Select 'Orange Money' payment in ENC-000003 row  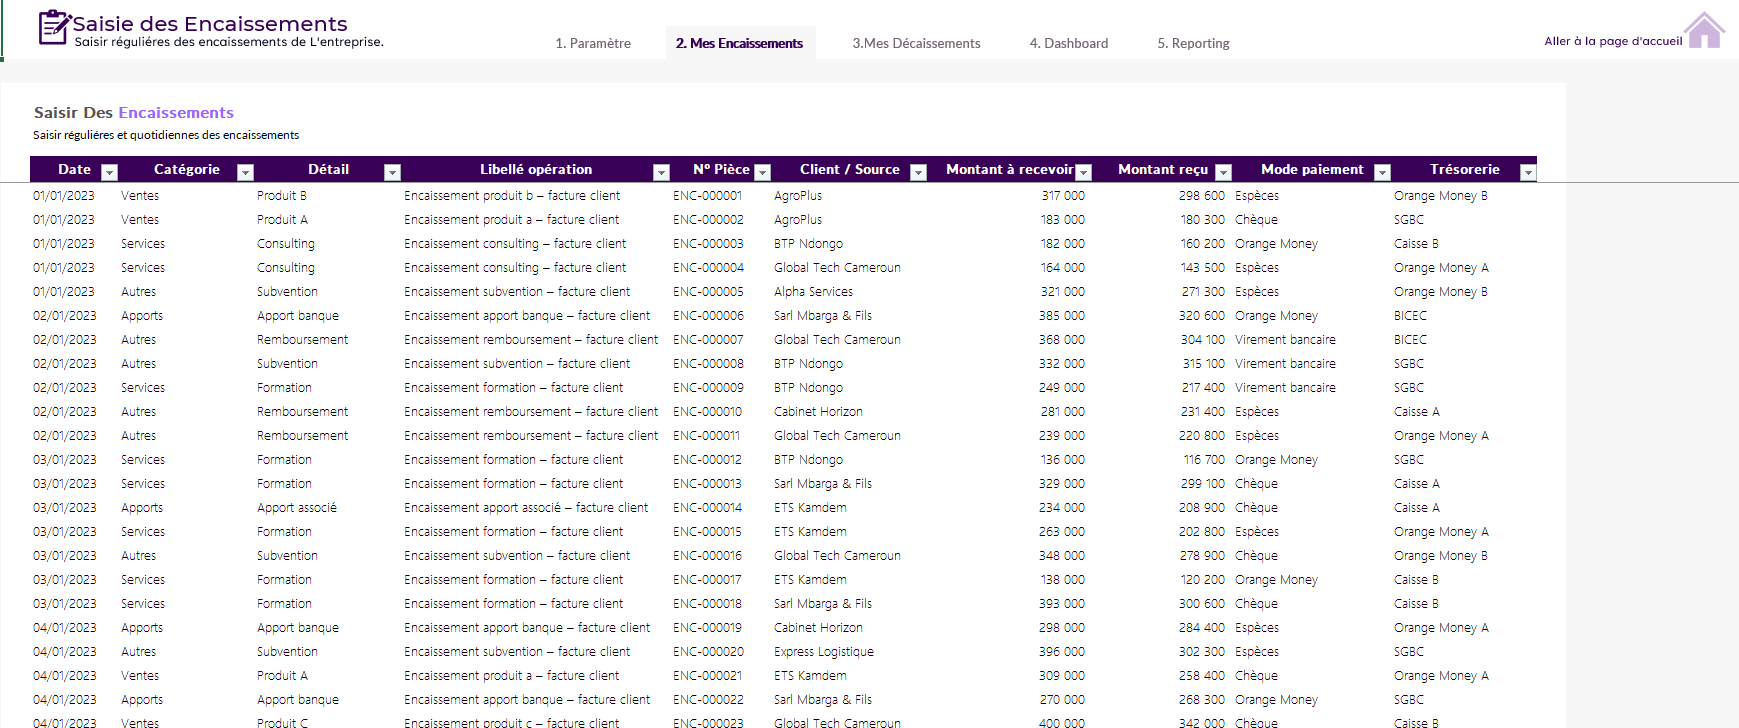pos(1276,244)
